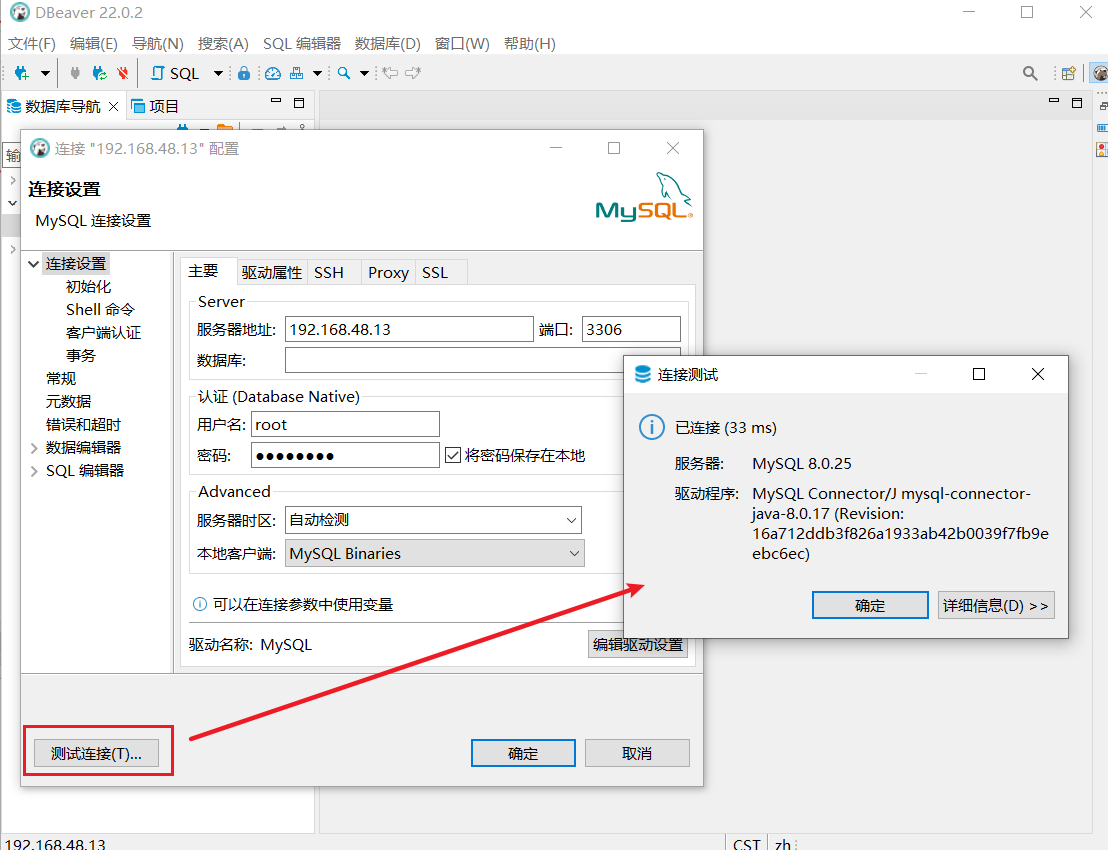Select Shell 命令 in settings tree
1108x850 pixels.
(100, 309)
